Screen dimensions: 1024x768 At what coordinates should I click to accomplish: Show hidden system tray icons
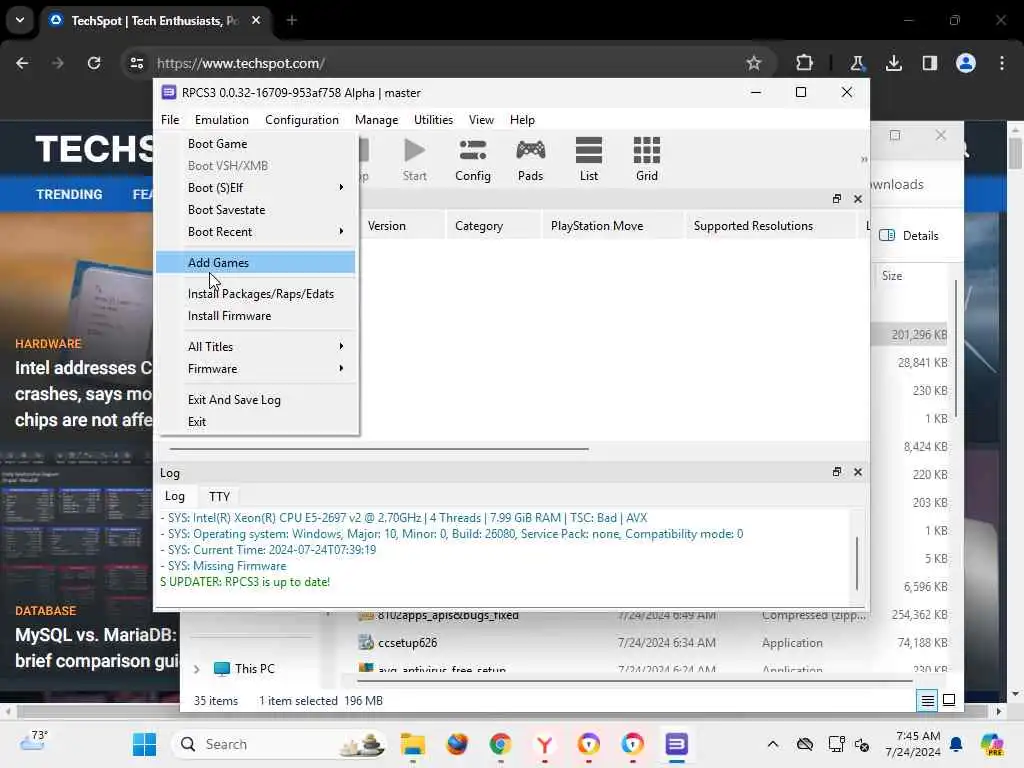(773, 744)
